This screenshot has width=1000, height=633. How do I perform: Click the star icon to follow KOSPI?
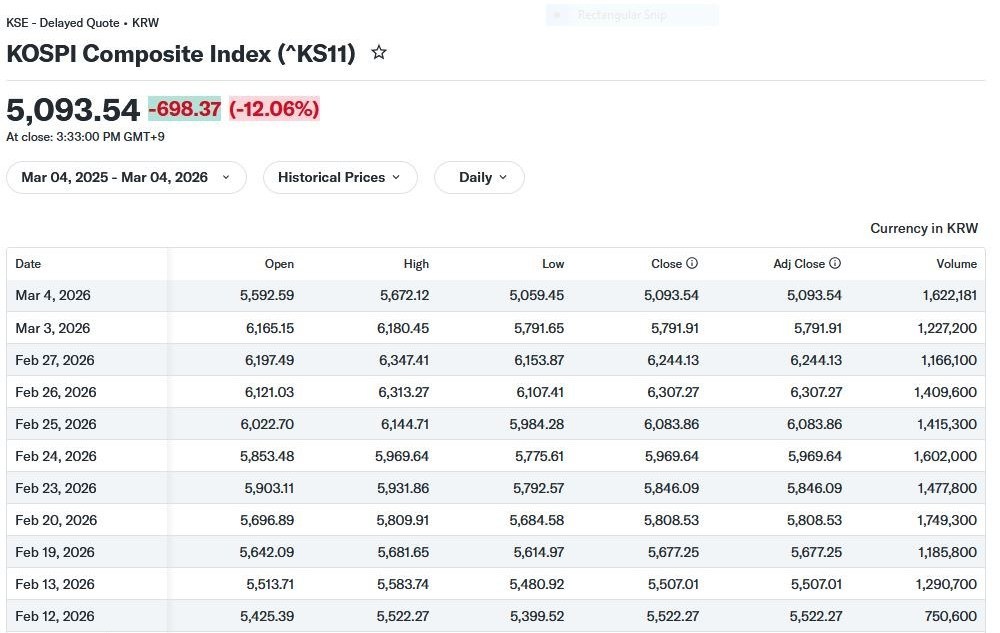(379, 53)
